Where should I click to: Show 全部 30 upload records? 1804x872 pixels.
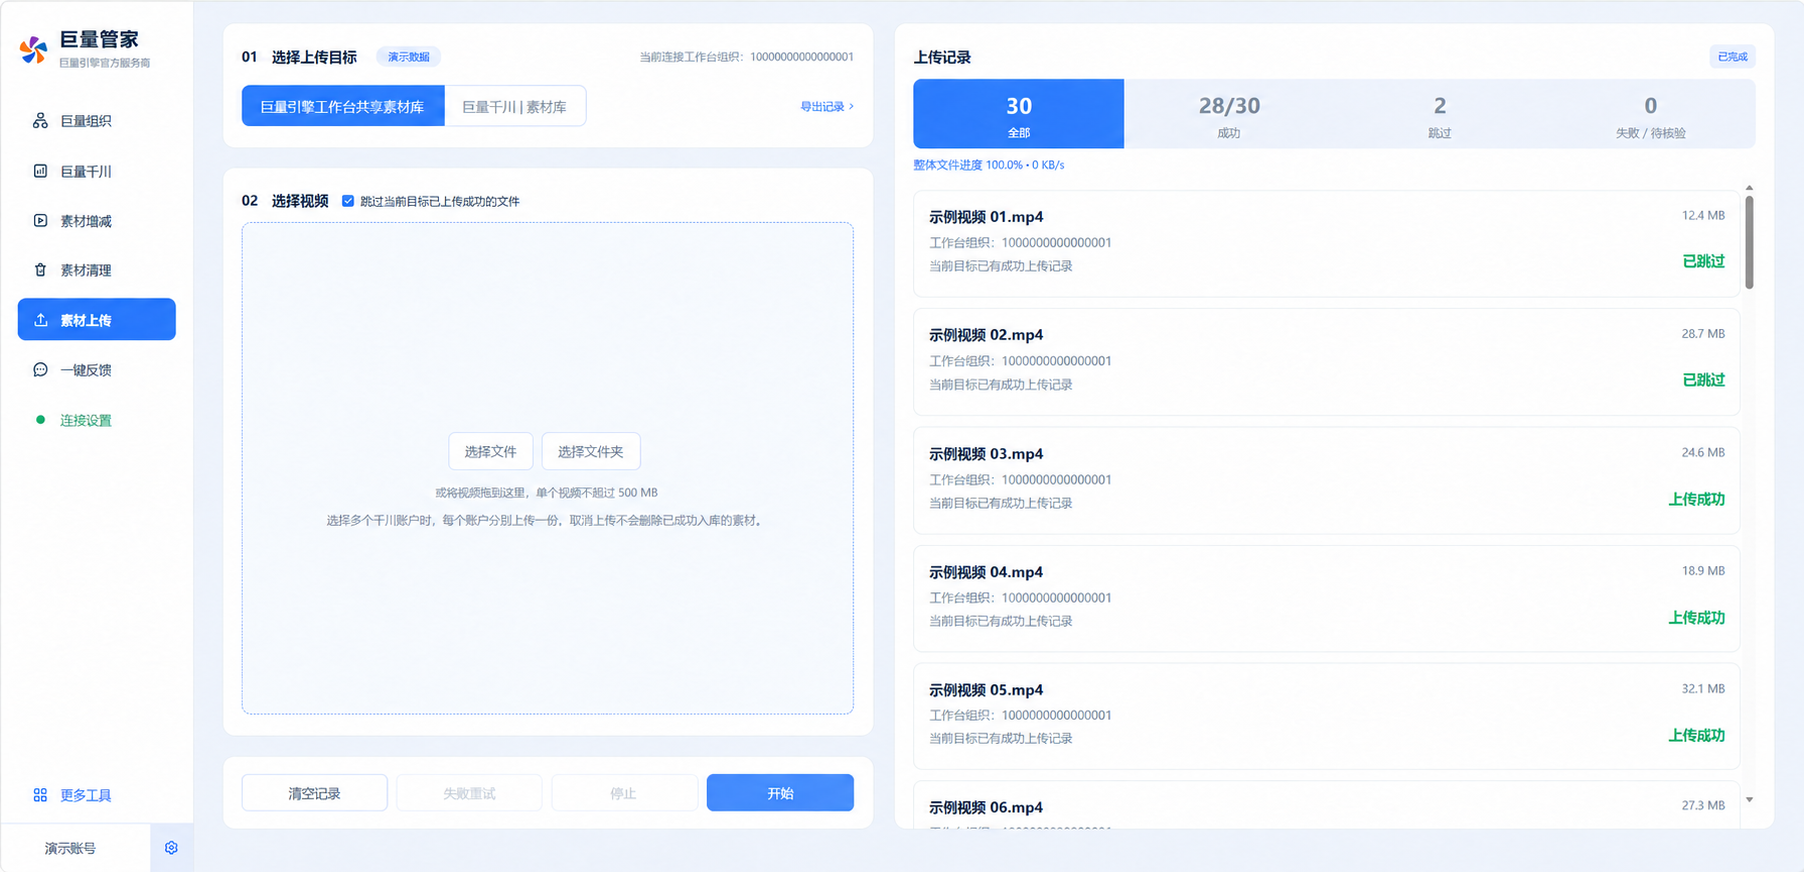(1018, 114)
